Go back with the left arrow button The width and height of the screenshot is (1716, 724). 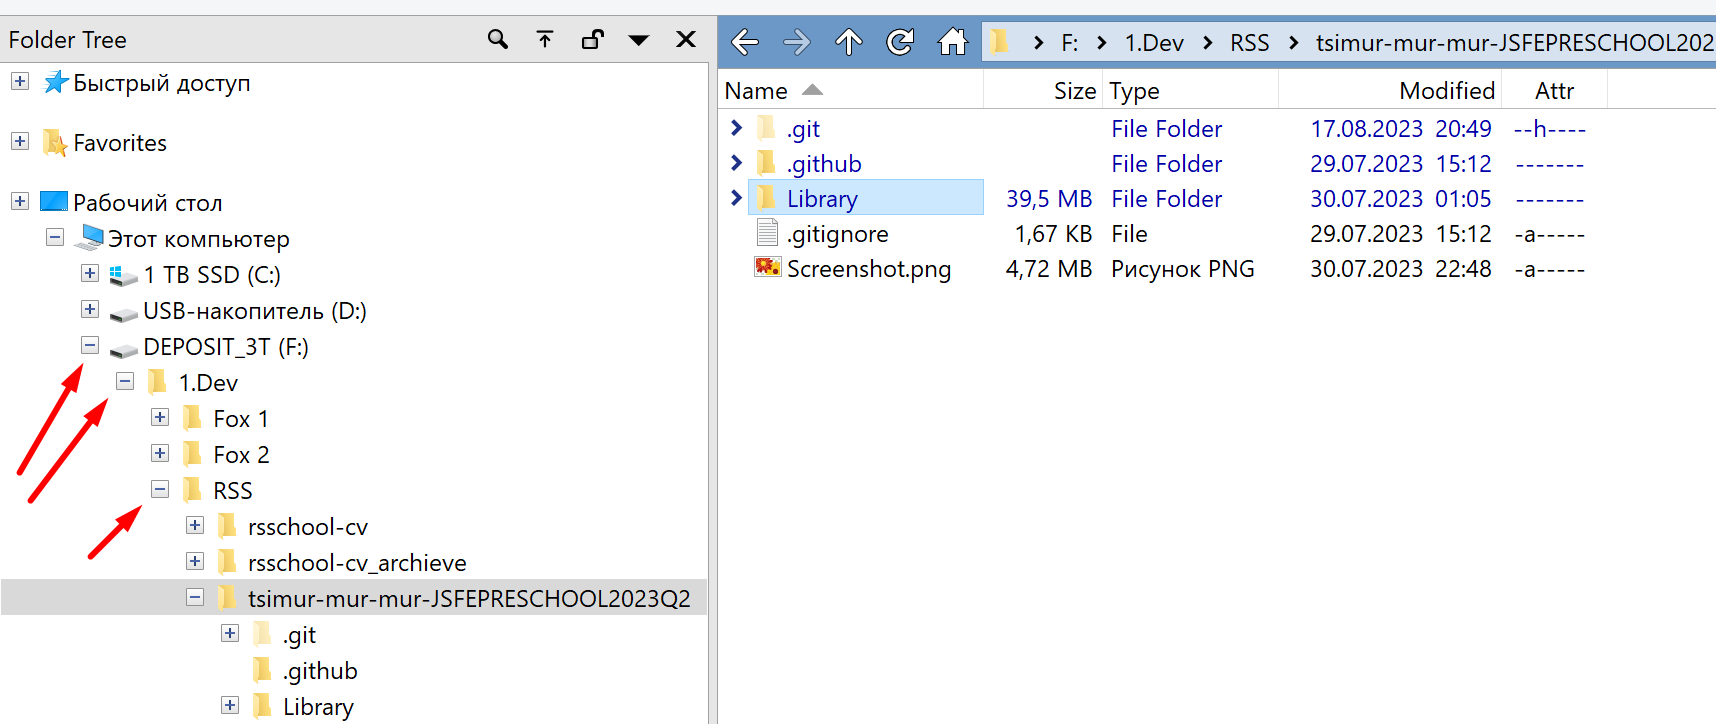tap(745, 42)
